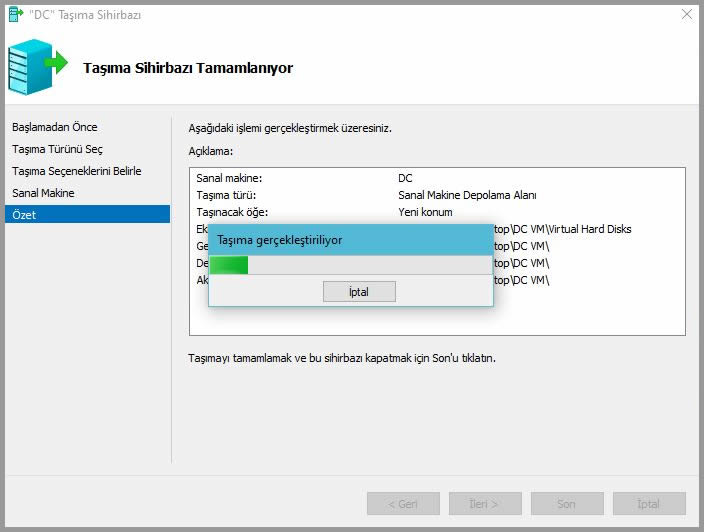Select the Sanal Makine step

click(x=43, y=193)
